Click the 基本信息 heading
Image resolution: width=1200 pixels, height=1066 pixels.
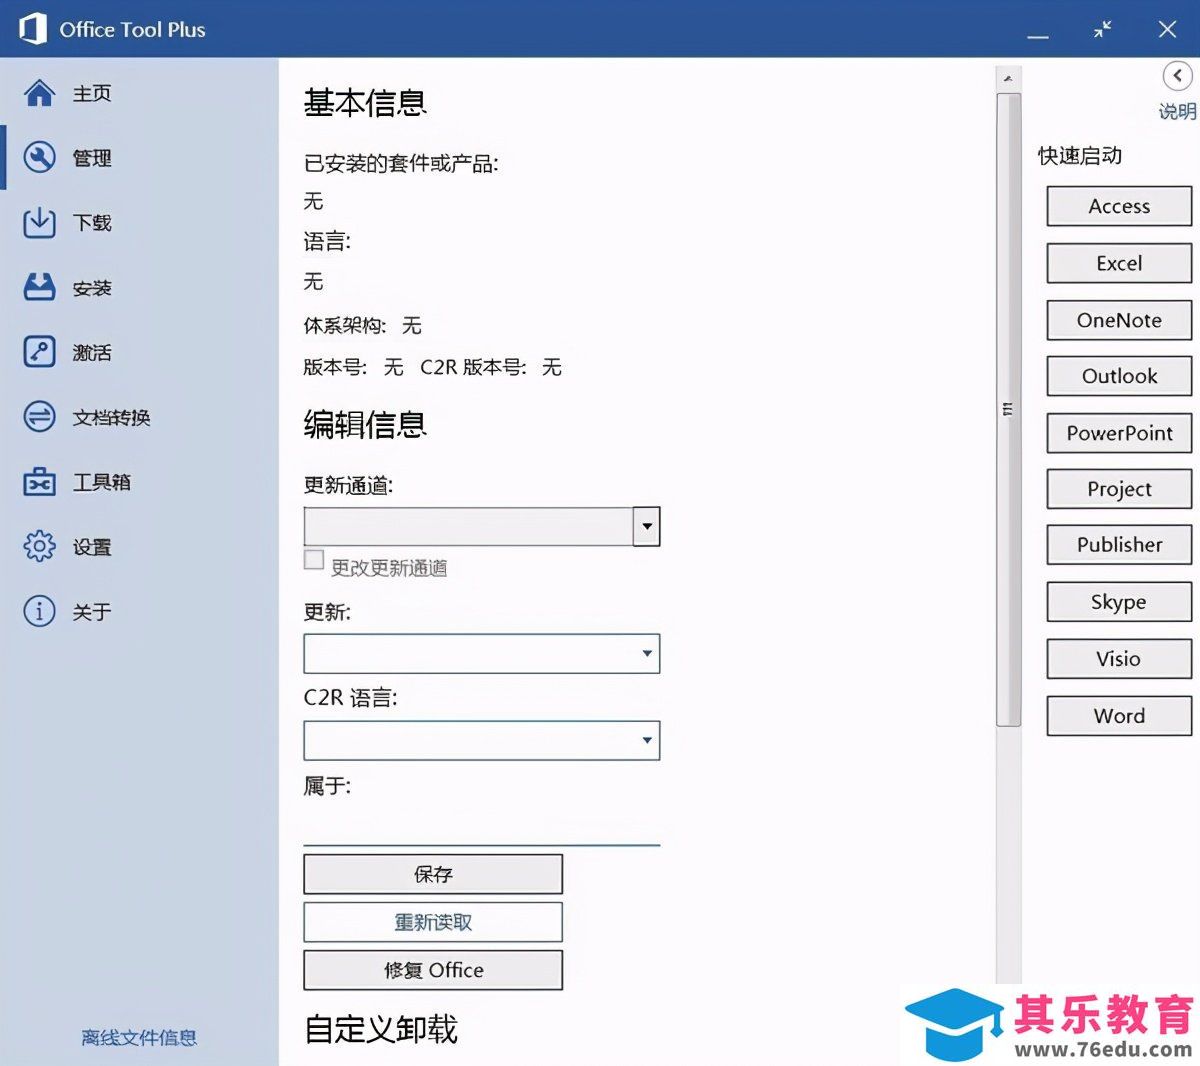point(365,103)
